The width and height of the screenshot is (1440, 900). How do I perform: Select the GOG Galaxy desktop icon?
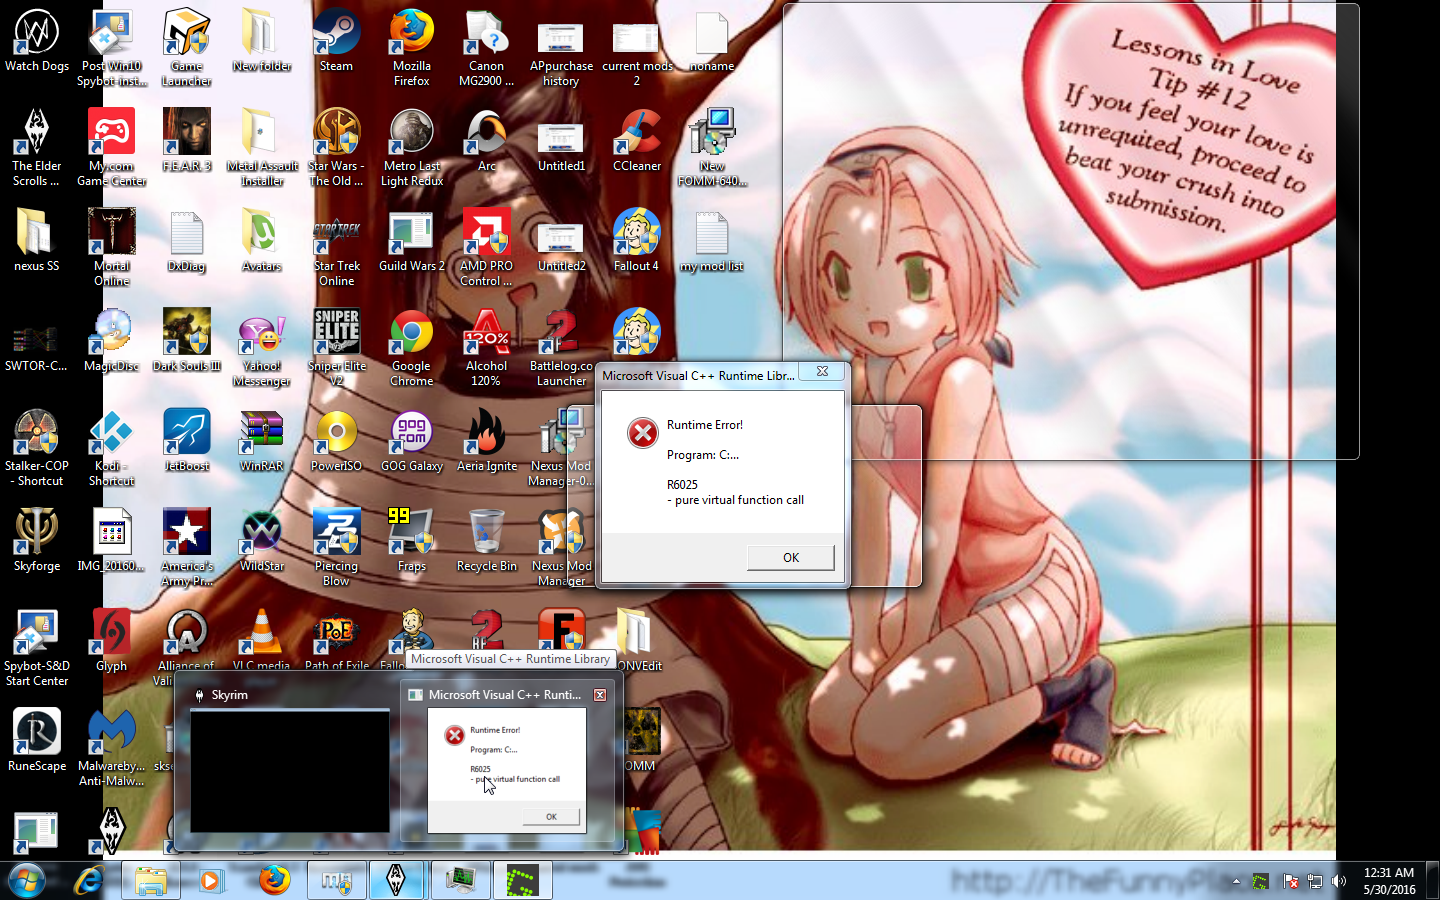click(x=411, y=441)
